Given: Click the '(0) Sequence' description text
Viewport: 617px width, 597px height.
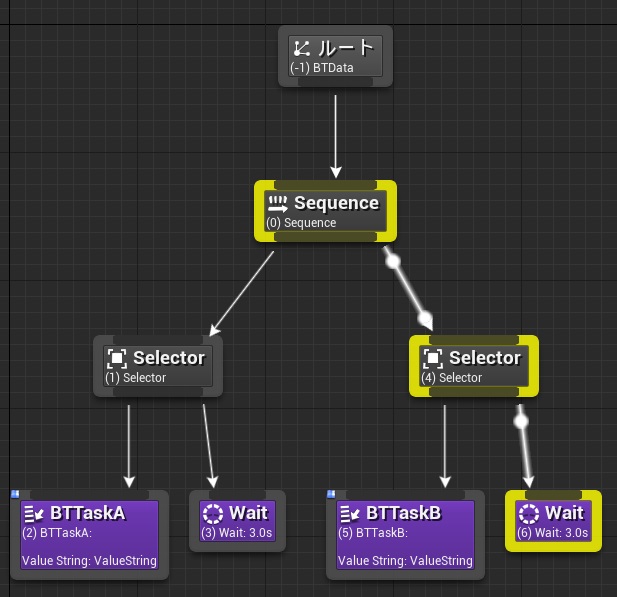Looking at the screenshot, I should pos(301,223).
